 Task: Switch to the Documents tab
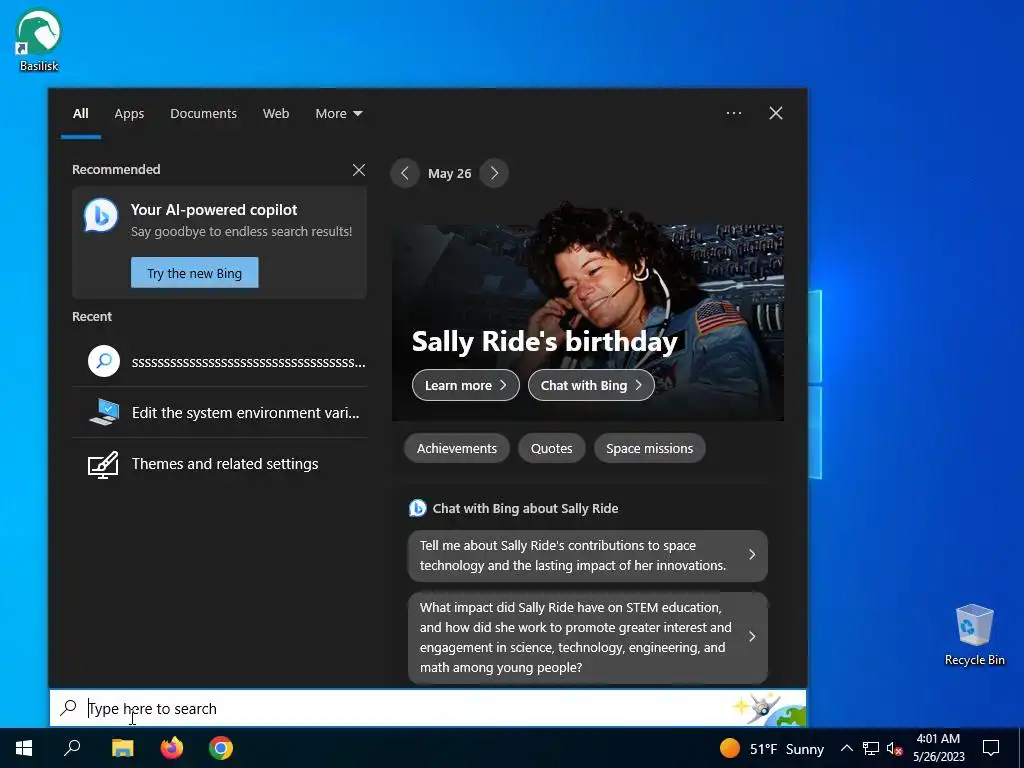[x=203, y=114]
